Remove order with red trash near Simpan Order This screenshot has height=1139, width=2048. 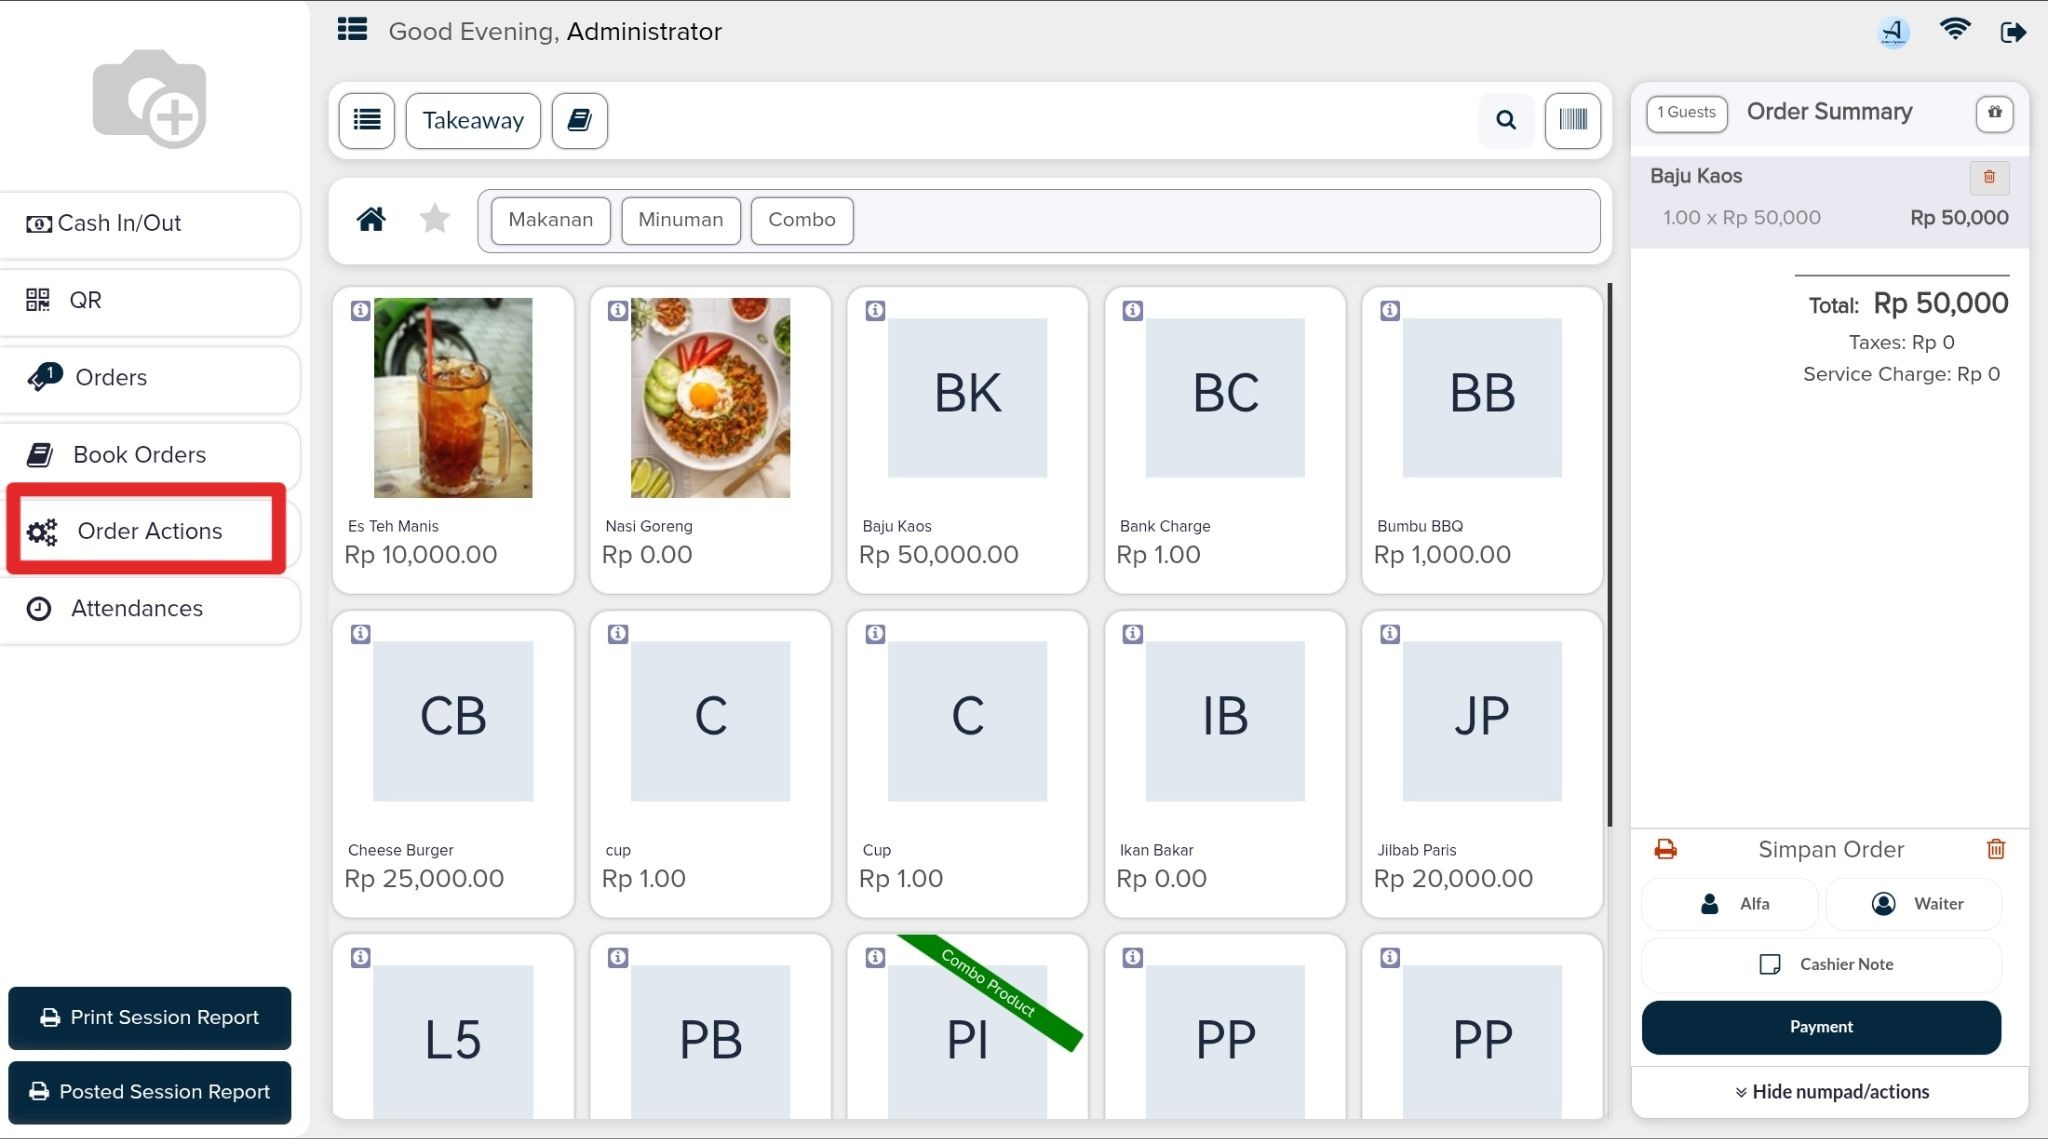click(1995, 849)
